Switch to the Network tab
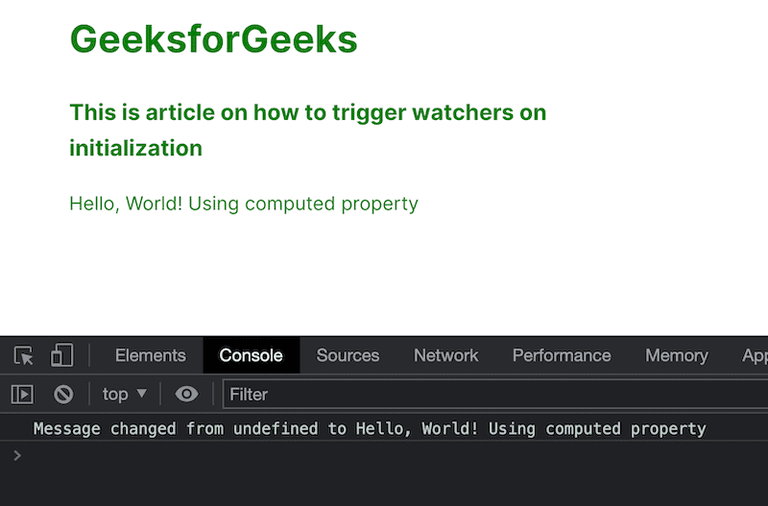Viewport: 768px width, 506px height. (446, 355)
